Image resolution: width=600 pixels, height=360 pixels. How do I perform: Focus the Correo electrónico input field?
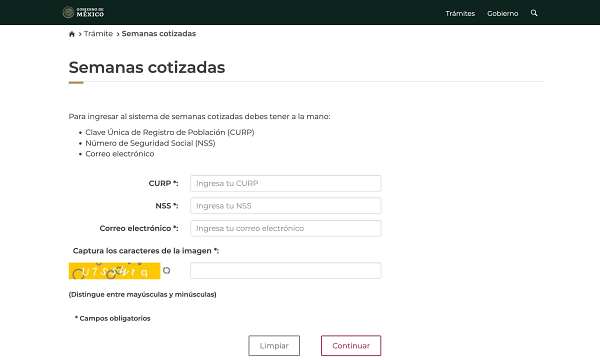point(286,228)
